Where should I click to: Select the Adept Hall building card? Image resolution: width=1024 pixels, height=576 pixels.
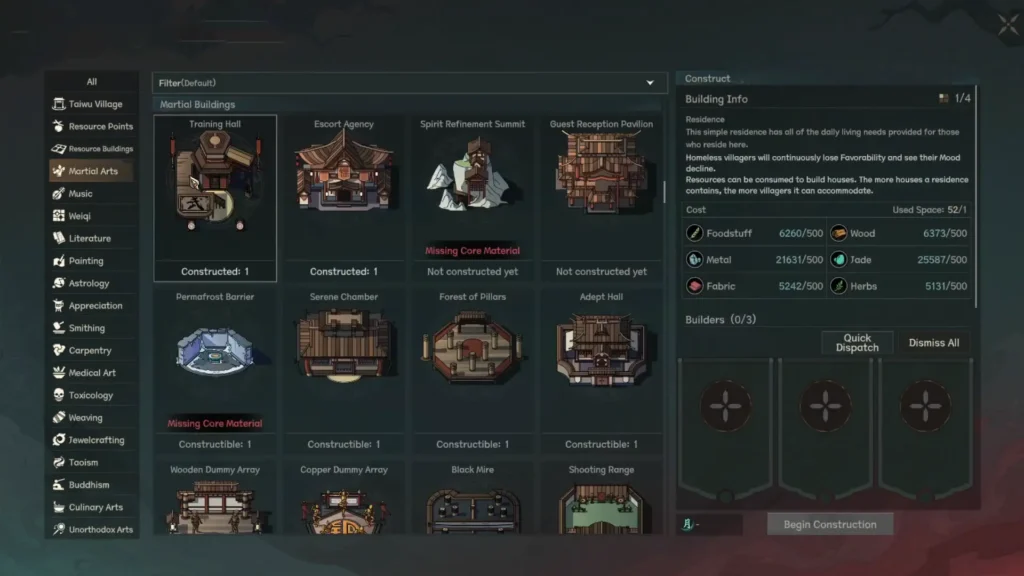601,371
